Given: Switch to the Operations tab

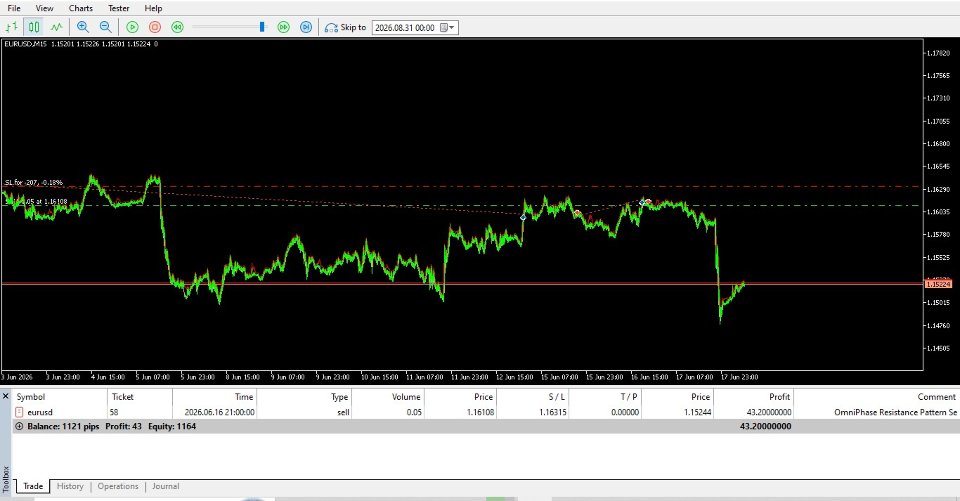Looking at the screenshot, I should (118, 486).
